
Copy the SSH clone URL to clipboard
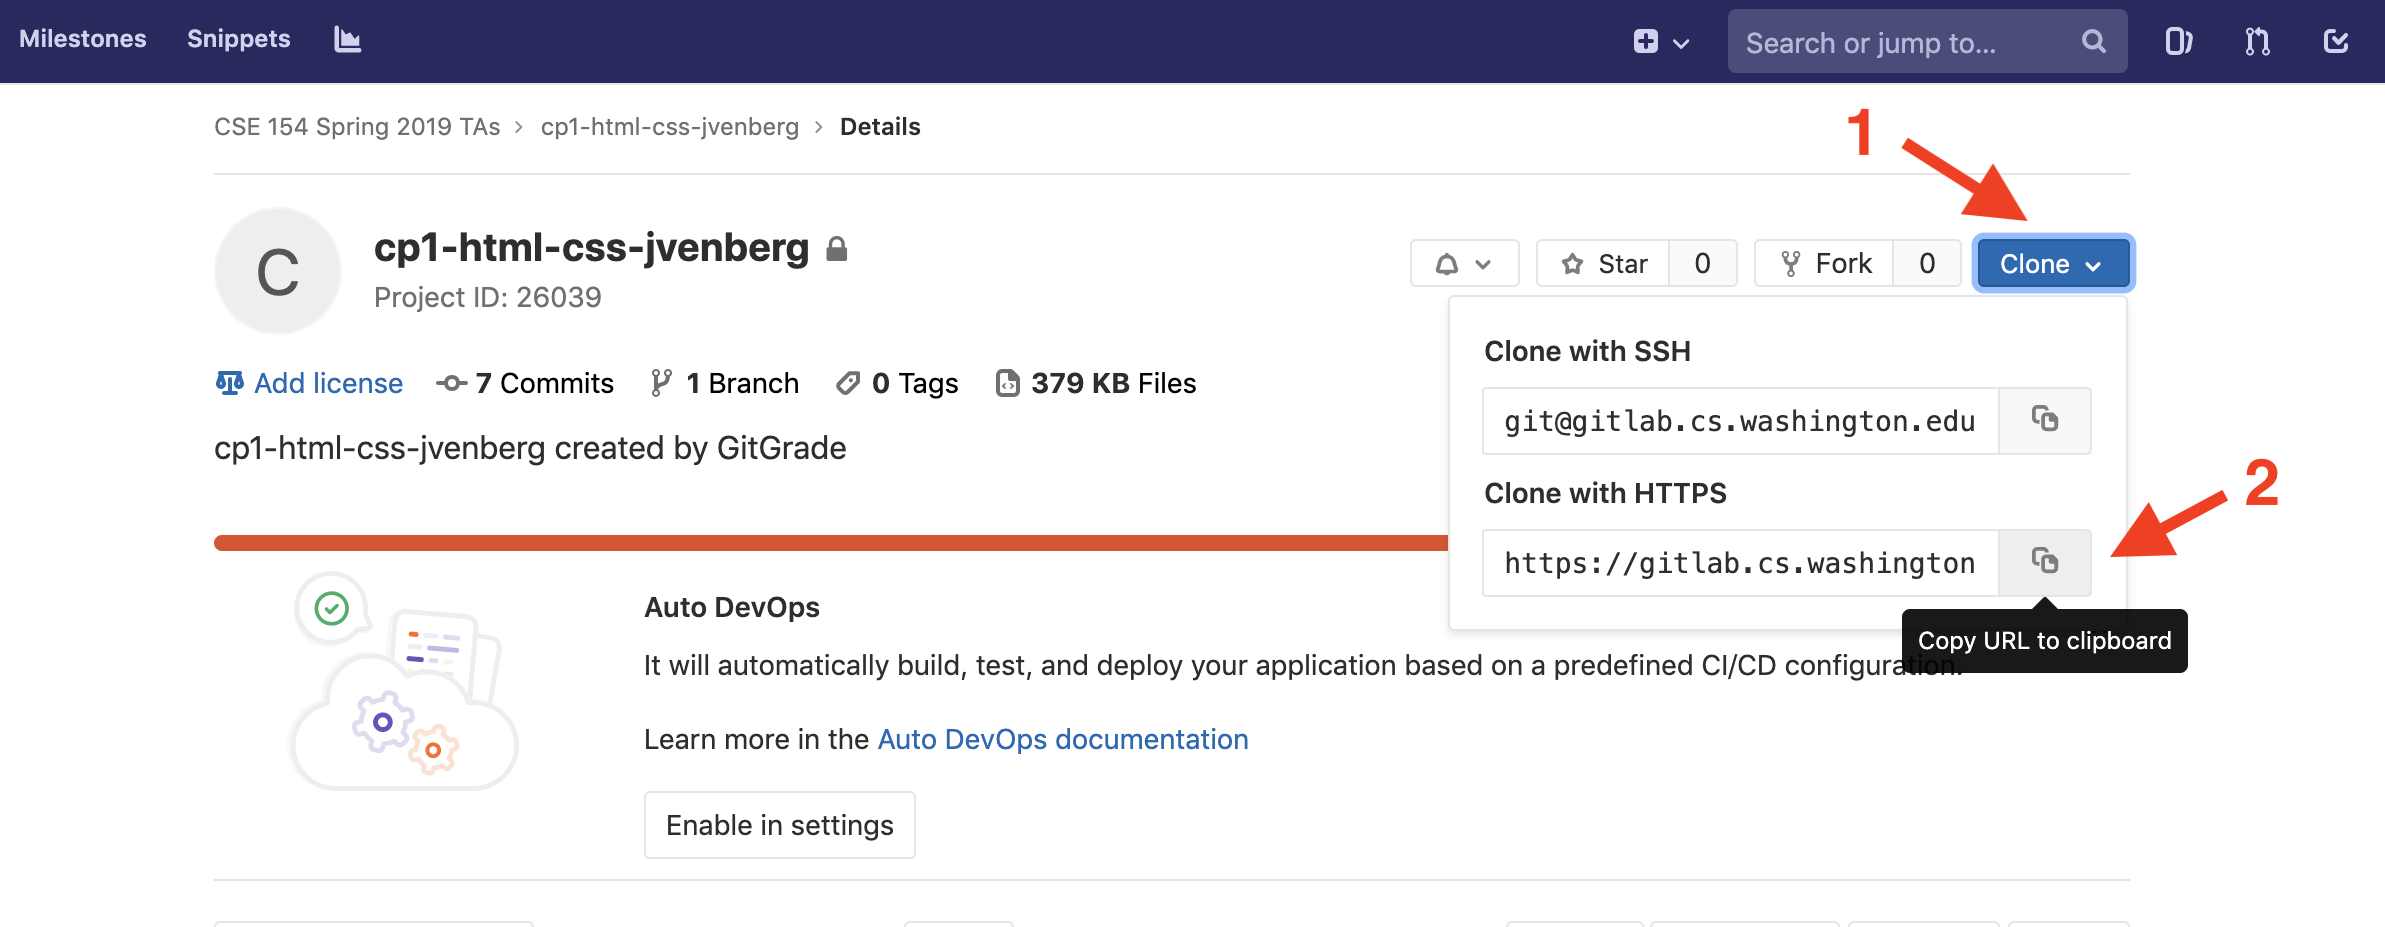click(x=2044, y=420)
